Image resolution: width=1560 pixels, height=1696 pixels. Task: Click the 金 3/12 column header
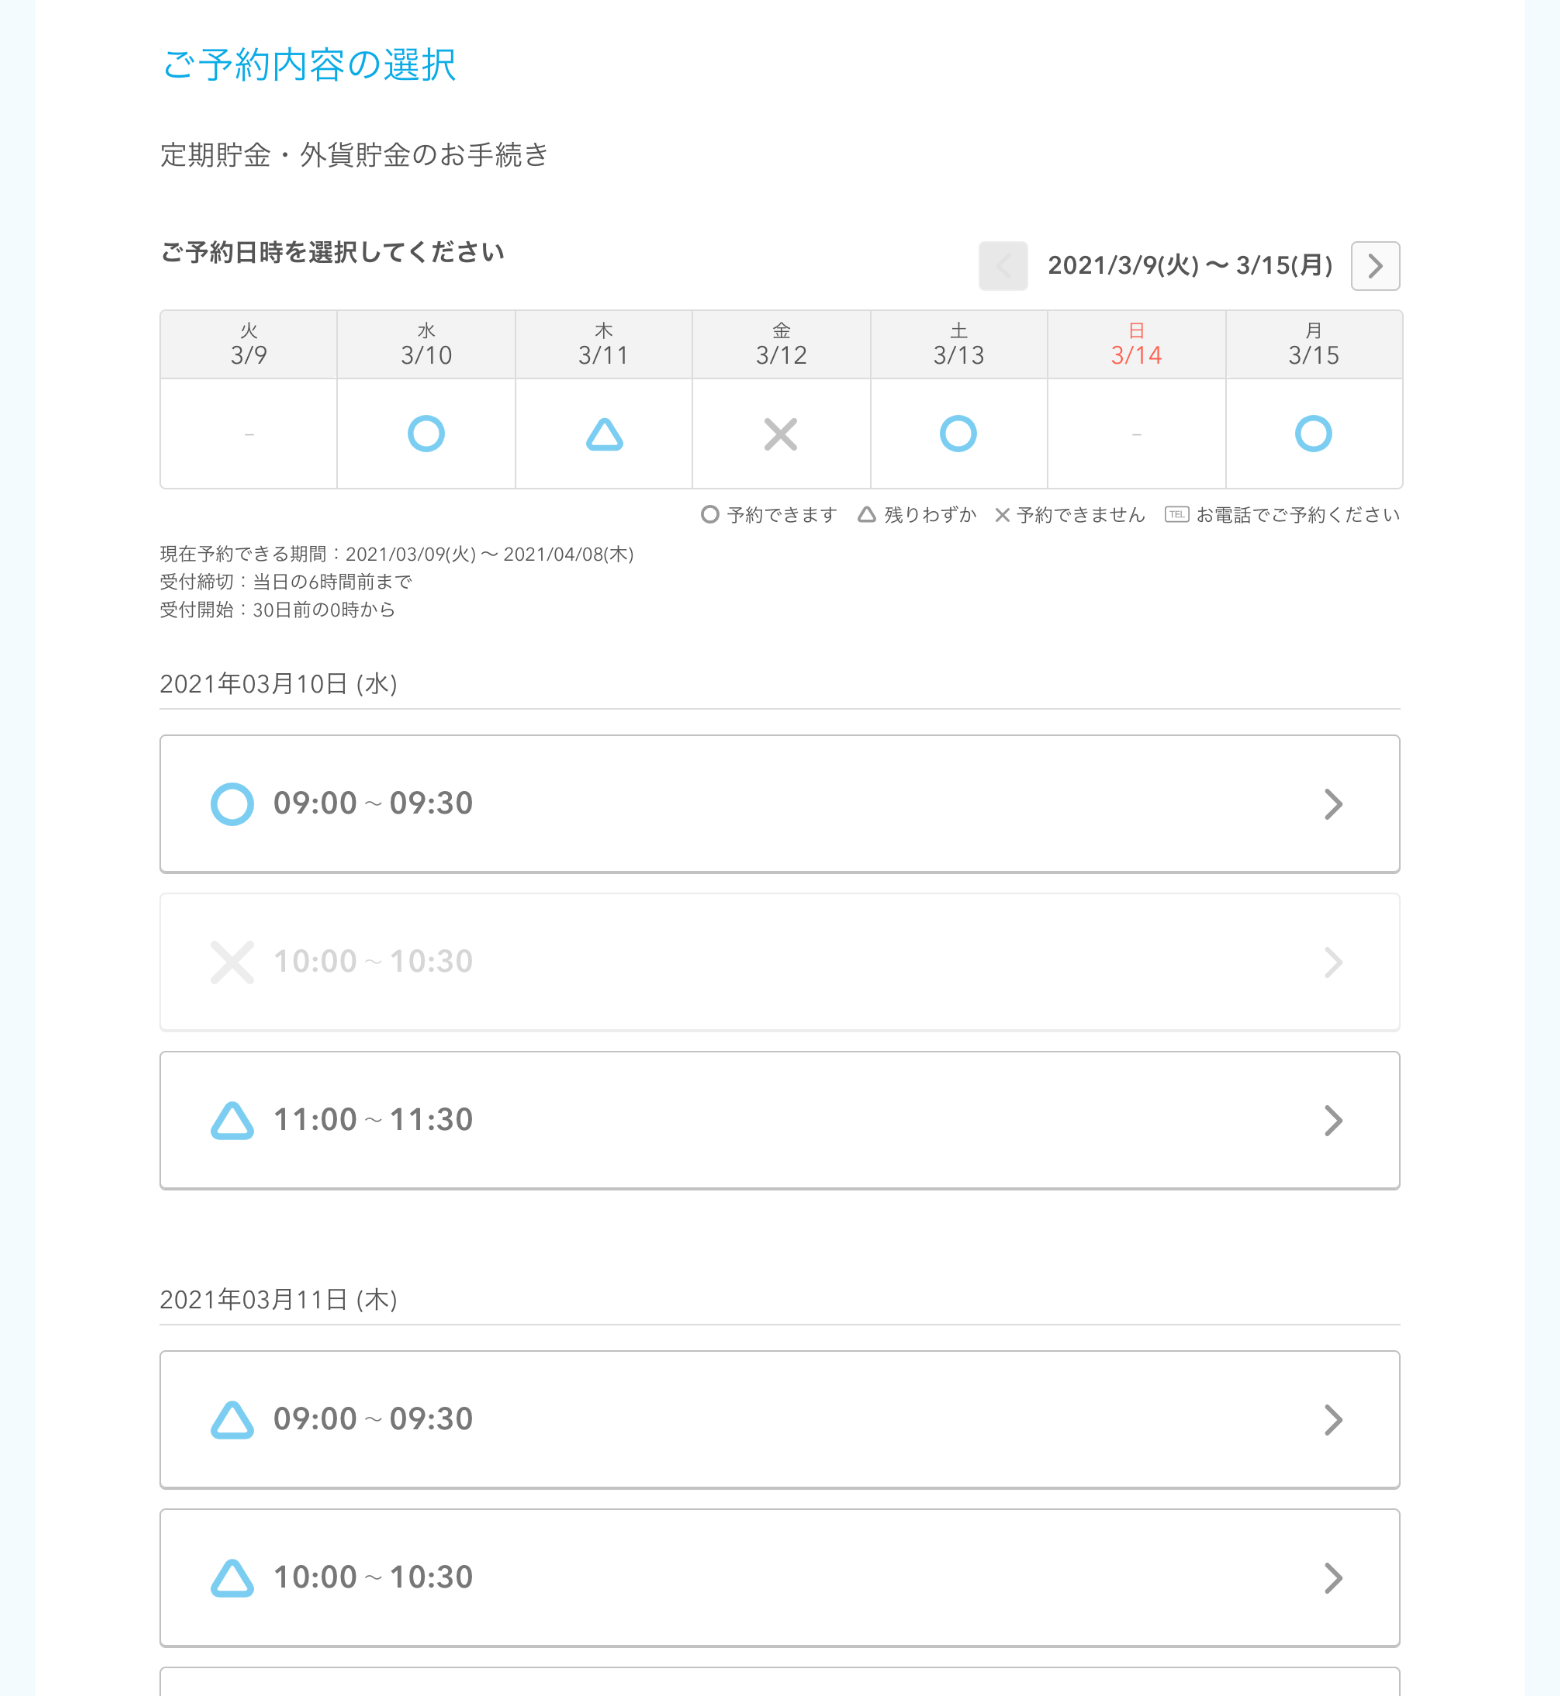(781, 345)
